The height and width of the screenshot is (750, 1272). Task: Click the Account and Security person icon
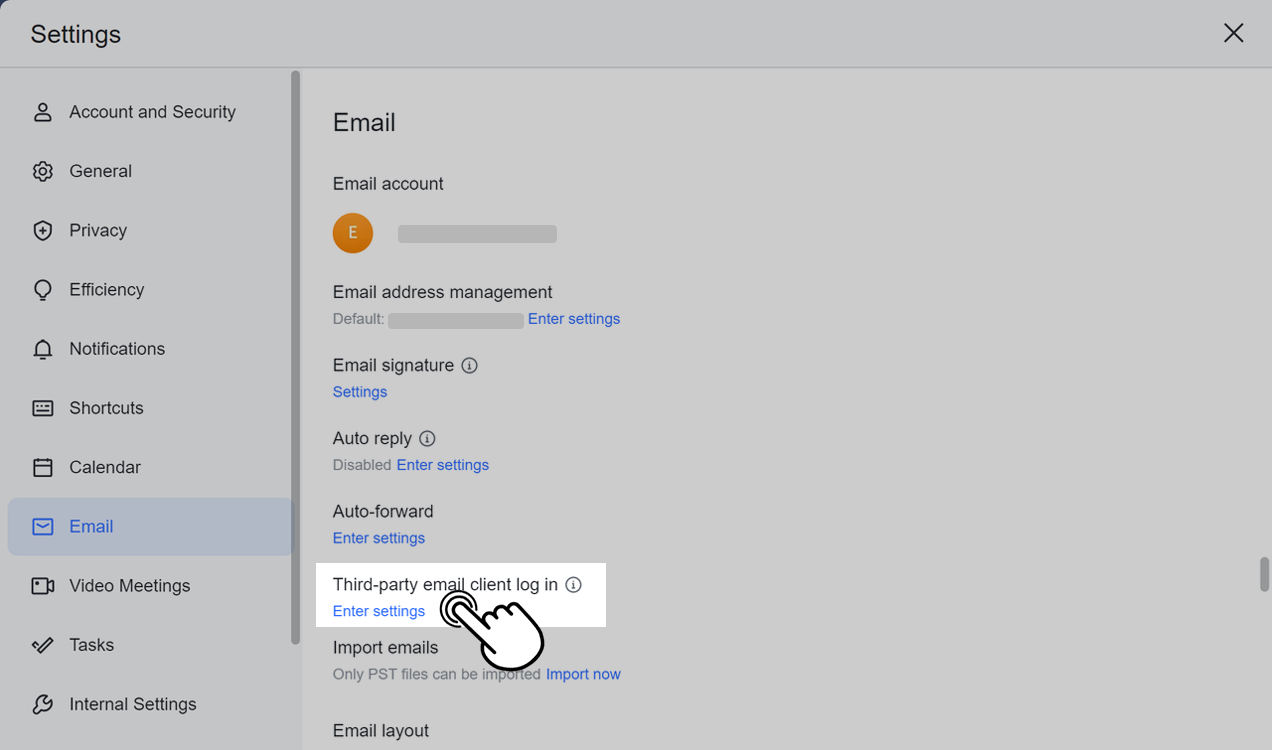pyautogui.click(x=42, y=112)
